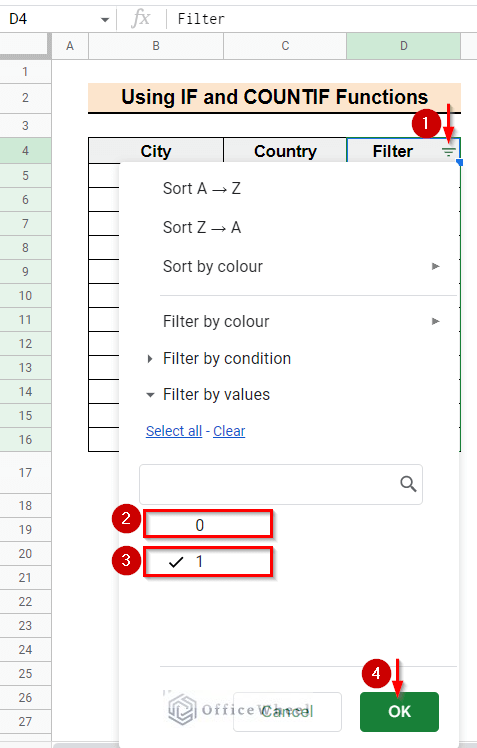Click the Select all link
477x748 pixels.
tap(174, 431)
